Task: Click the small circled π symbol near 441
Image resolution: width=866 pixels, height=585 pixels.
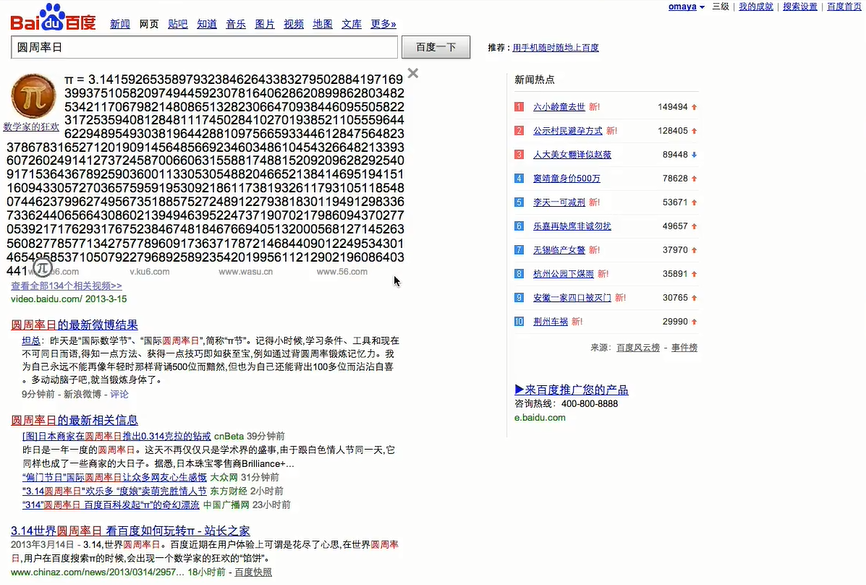Action: click(43, 268)
